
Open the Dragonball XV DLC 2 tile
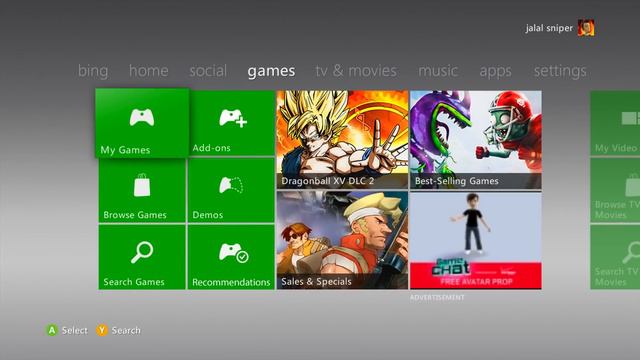pyautogui.click(x=342, y=140)
